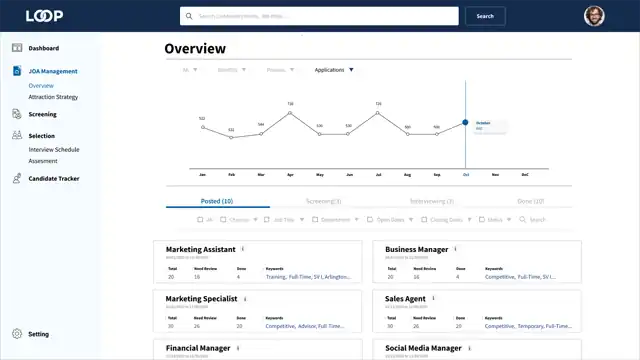Click info icon beside Marketing Specialist
The image size is (640, 360).
click(x=245, y=299)
